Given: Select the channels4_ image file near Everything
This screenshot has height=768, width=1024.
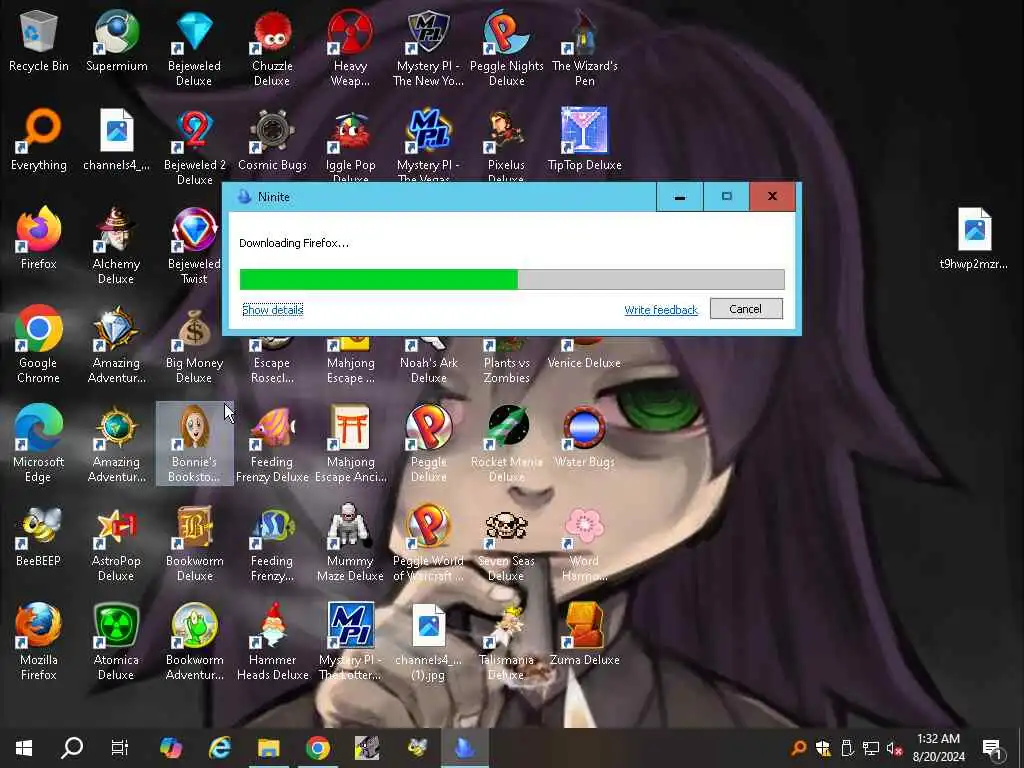Looking at the screenshot, I should pos(117,140).
